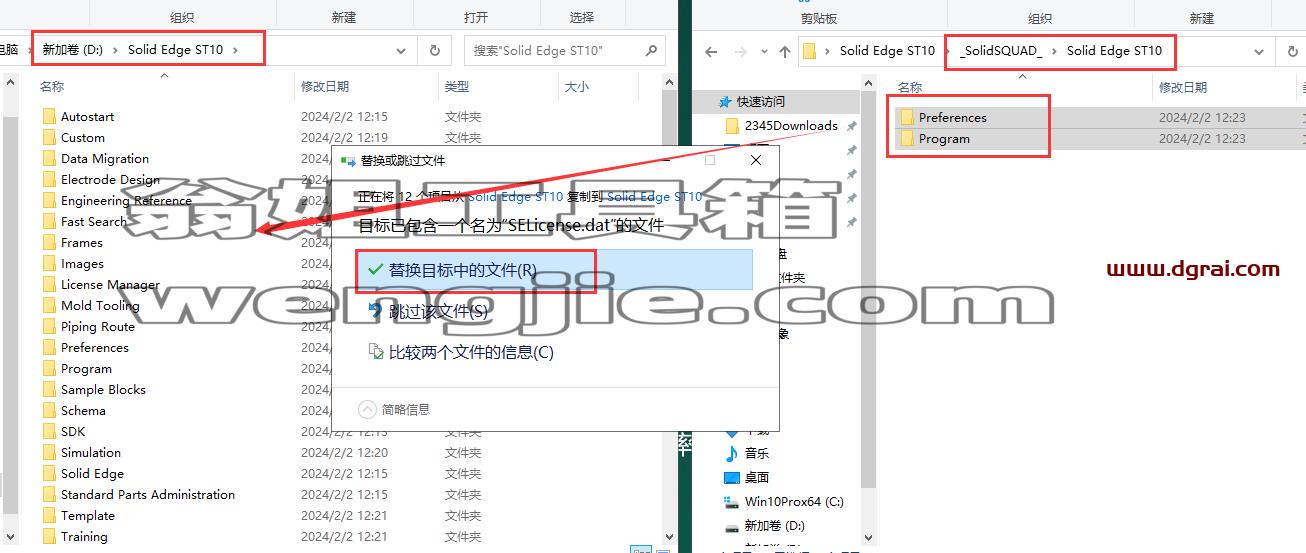
Task: Open 桌面 in navigation pane
Action: pos(757,478)
